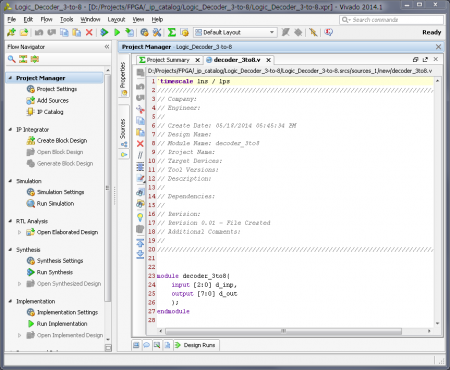Click the red Delete X toolbar icon
This screenshot has width=450, height=370.
click(x=89, y=32)
